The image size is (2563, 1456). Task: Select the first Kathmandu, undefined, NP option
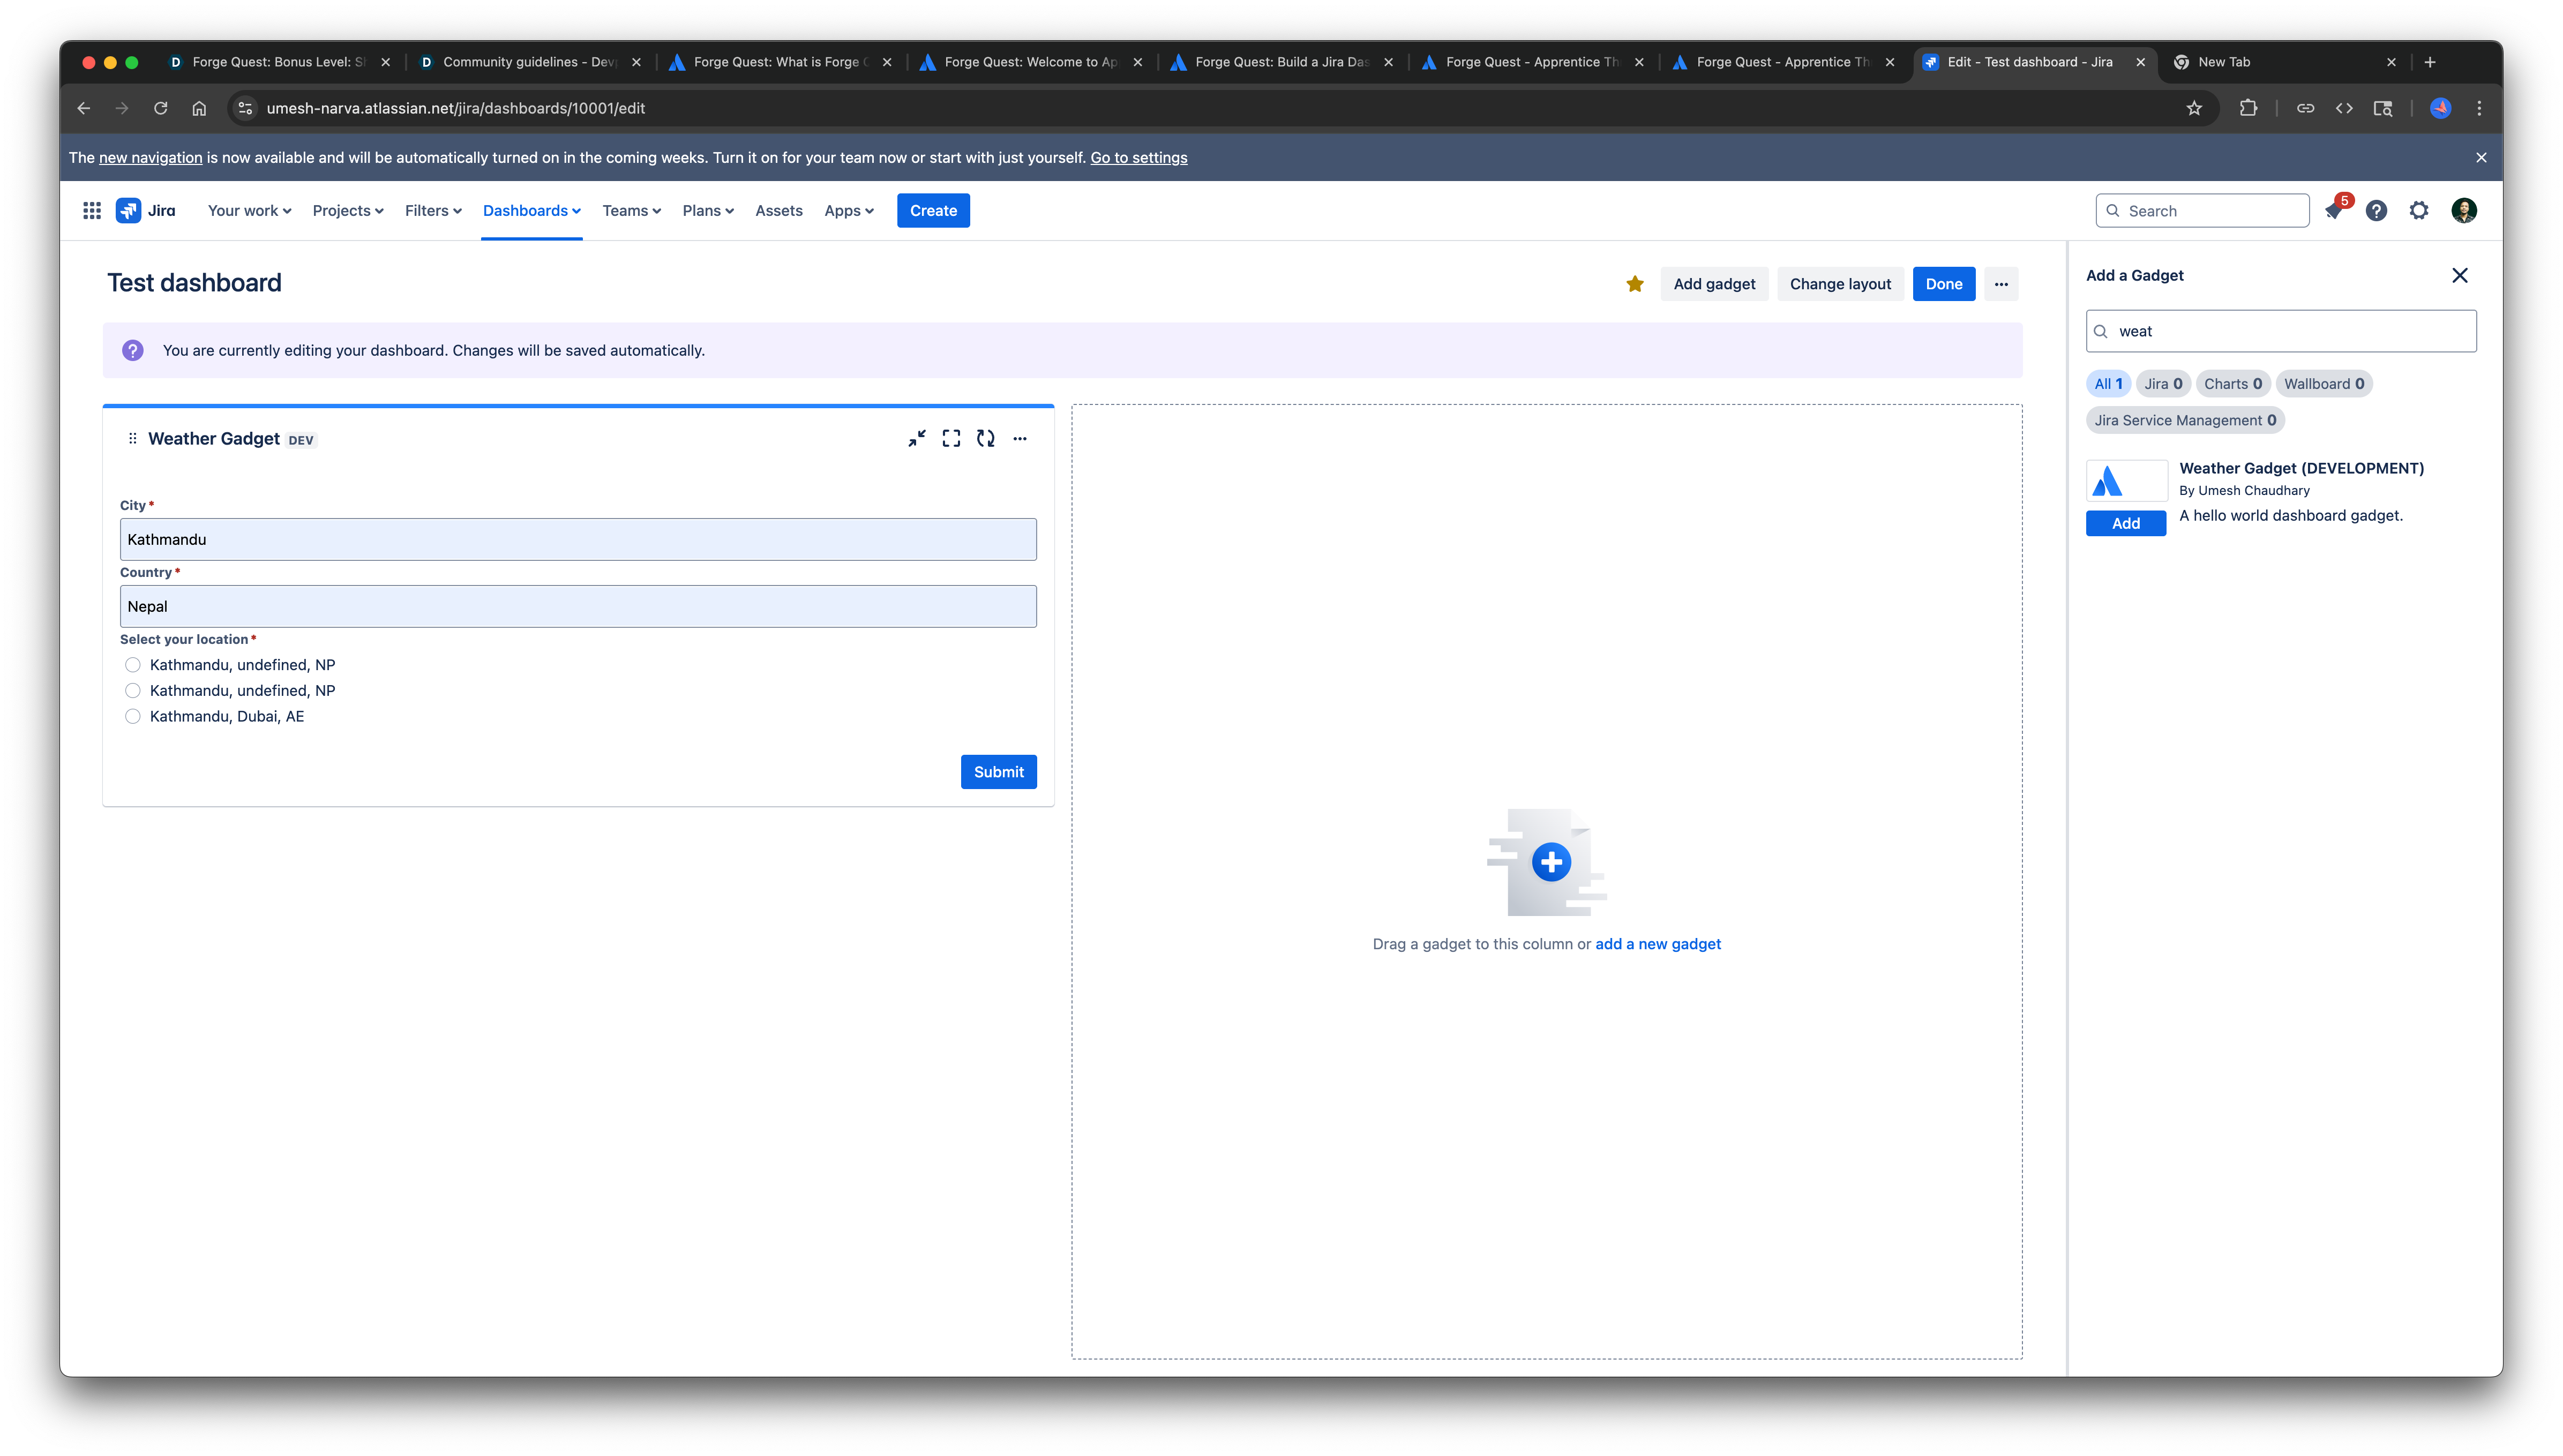pos(133,665)
